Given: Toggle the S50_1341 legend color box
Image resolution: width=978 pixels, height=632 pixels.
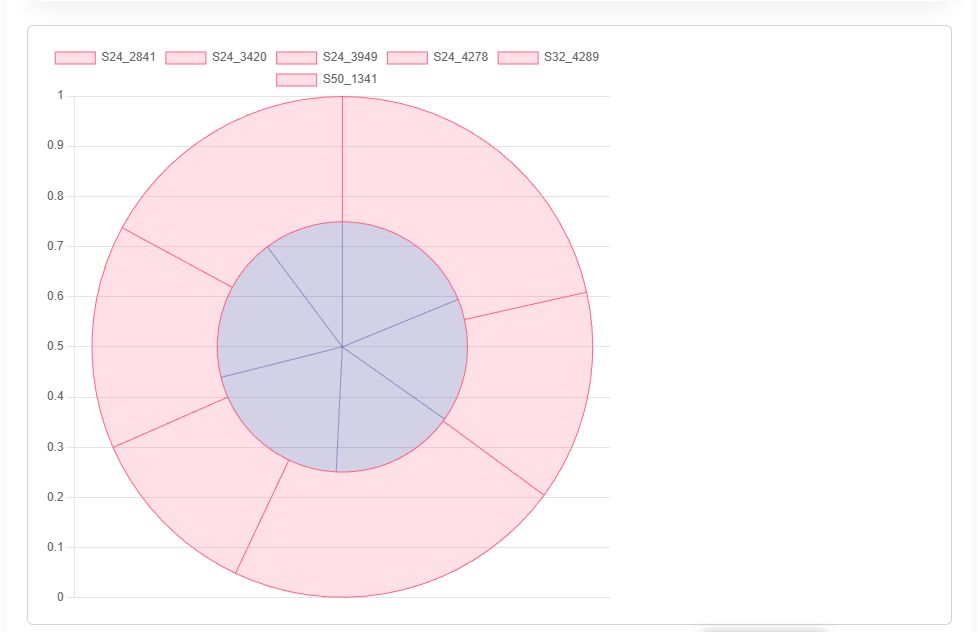Looking at the screenshot, I should coord(296,79).
